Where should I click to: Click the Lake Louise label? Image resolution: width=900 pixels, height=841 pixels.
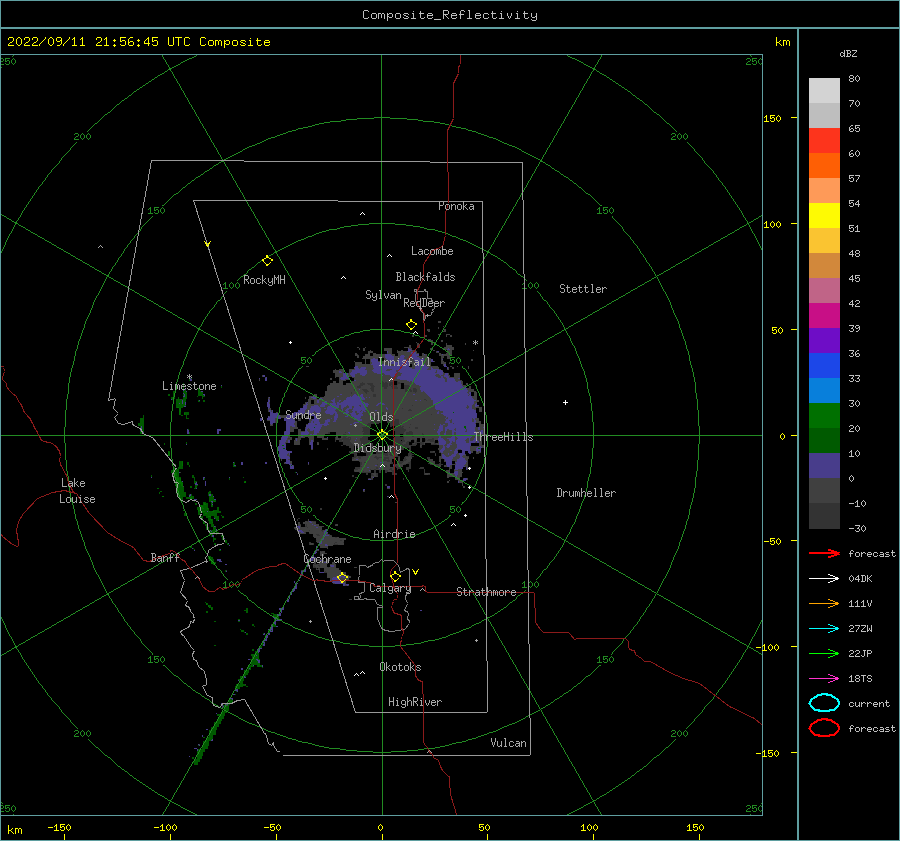[77, 491]
